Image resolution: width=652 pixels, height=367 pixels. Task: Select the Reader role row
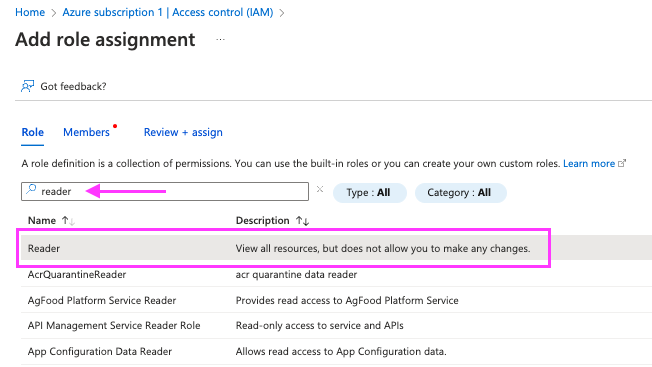click(x=336, y=248)
